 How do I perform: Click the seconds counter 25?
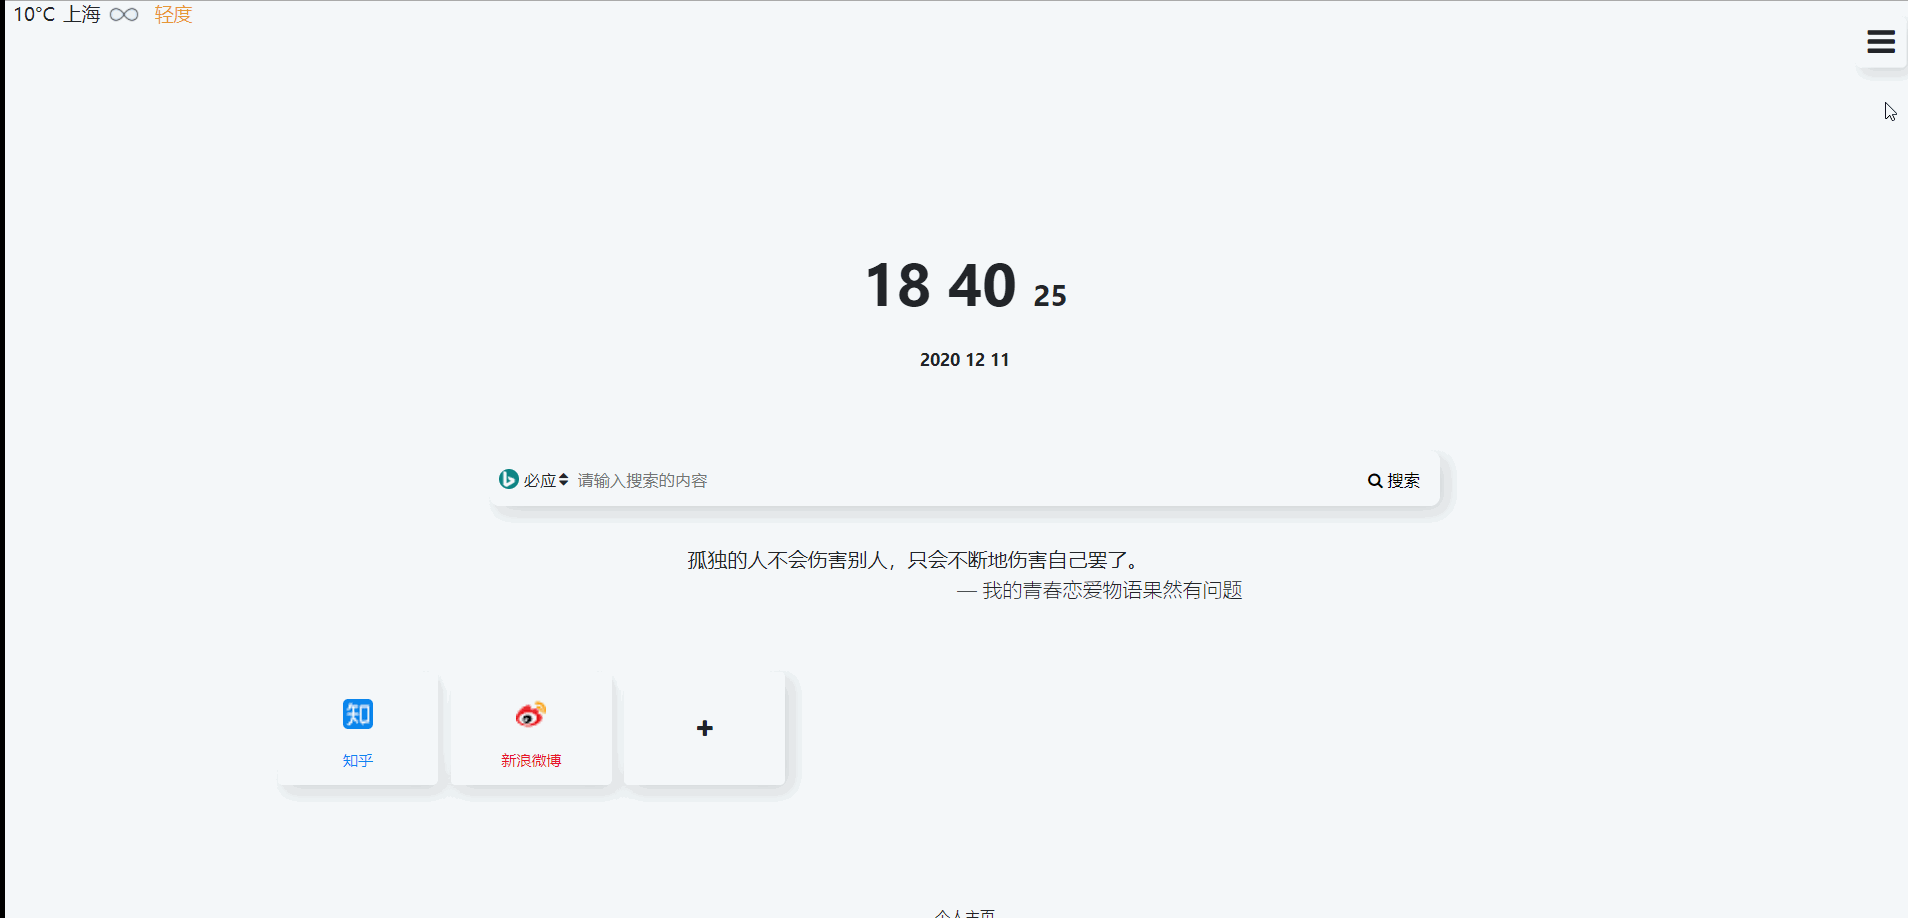[x=1050, y=296]
